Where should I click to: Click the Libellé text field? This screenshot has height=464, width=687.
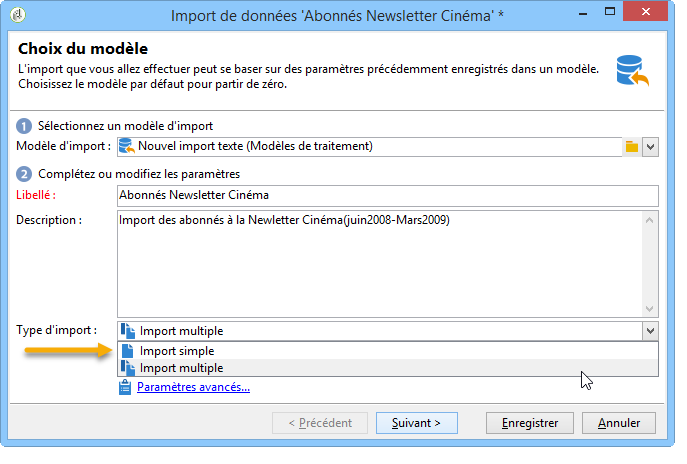(388, 195)
